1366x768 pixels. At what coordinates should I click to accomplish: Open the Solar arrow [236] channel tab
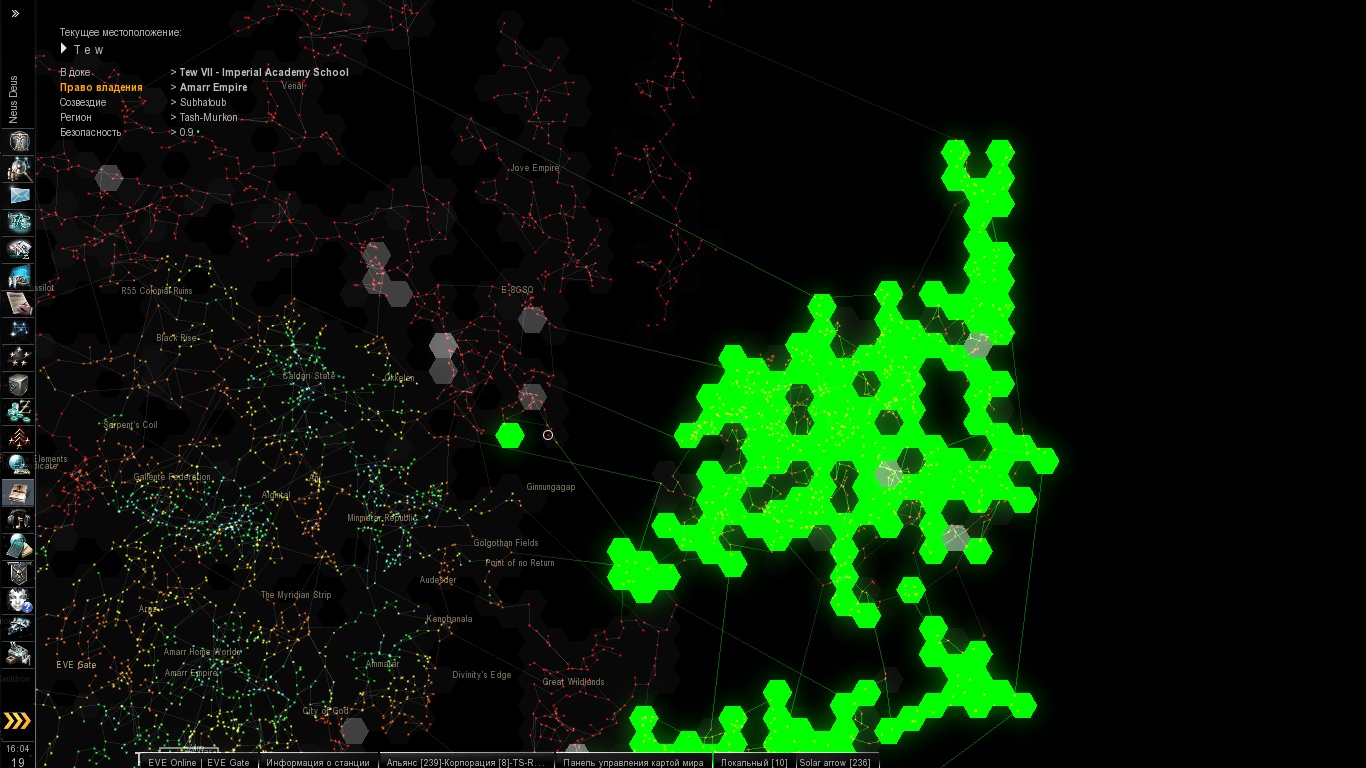[x=835, y=762]
